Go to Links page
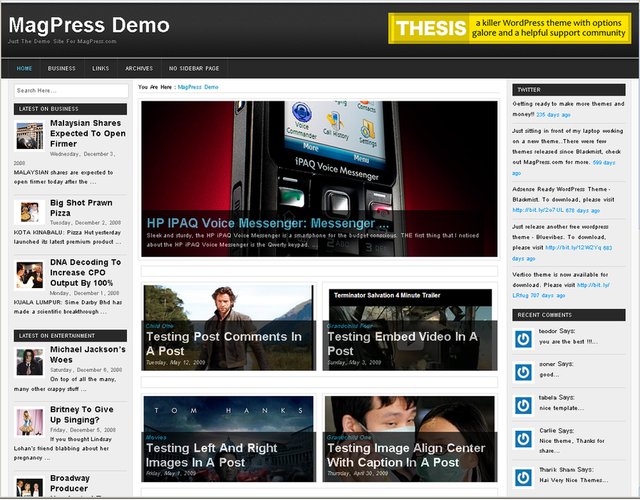Screen dimensions: 640x500 [100, 68]
